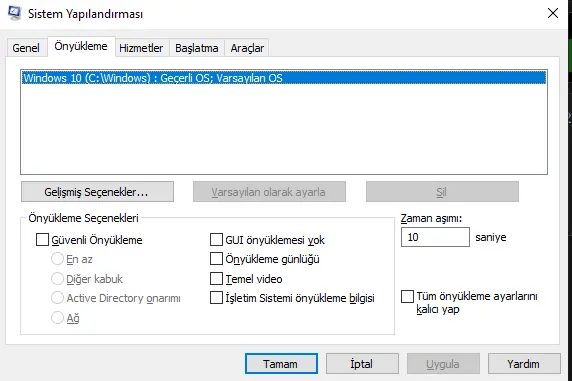Confirm with the Tamam button

click(281, 363)
